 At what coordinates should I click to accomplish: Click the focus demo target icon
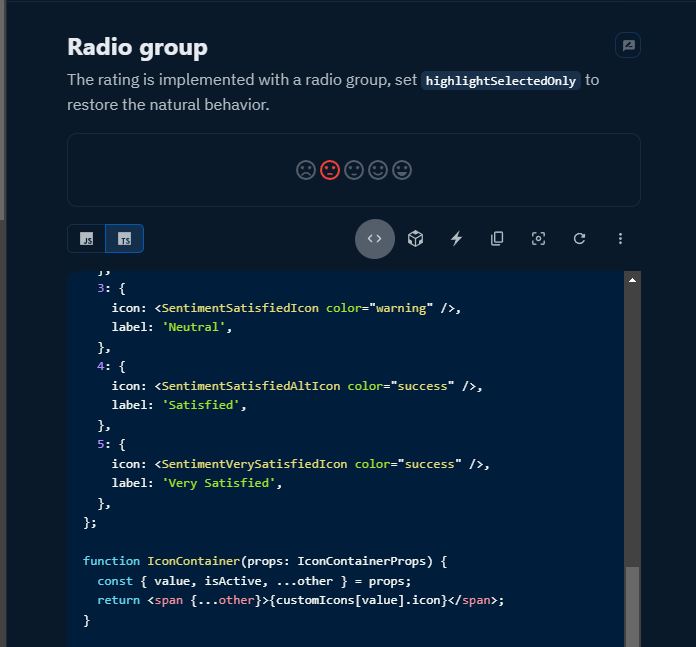pyautogui.click(x=538, y=239)
